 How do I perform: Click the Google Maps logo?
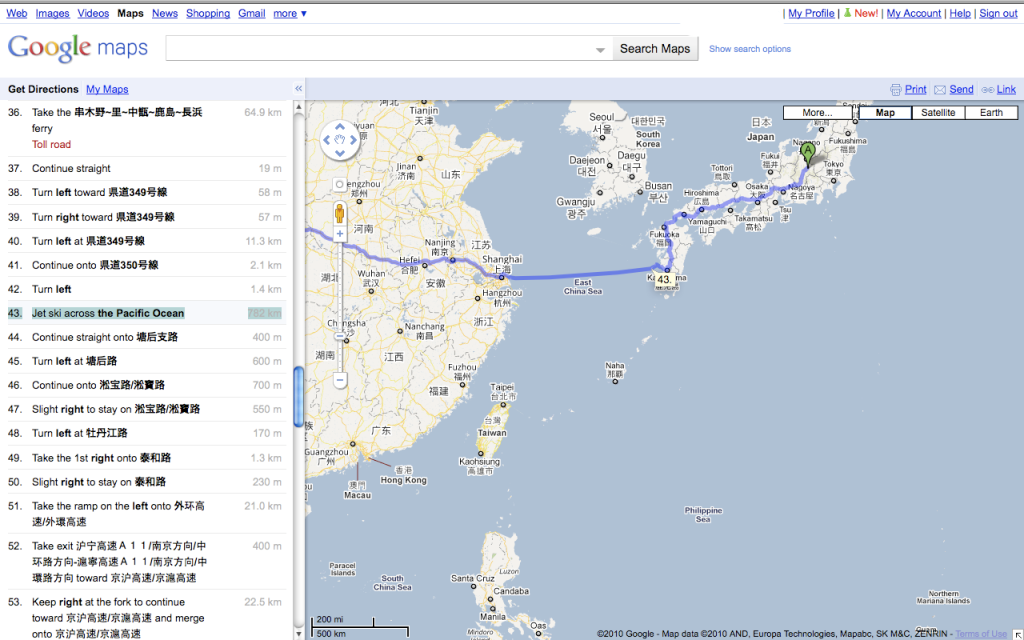pos(78,48)
